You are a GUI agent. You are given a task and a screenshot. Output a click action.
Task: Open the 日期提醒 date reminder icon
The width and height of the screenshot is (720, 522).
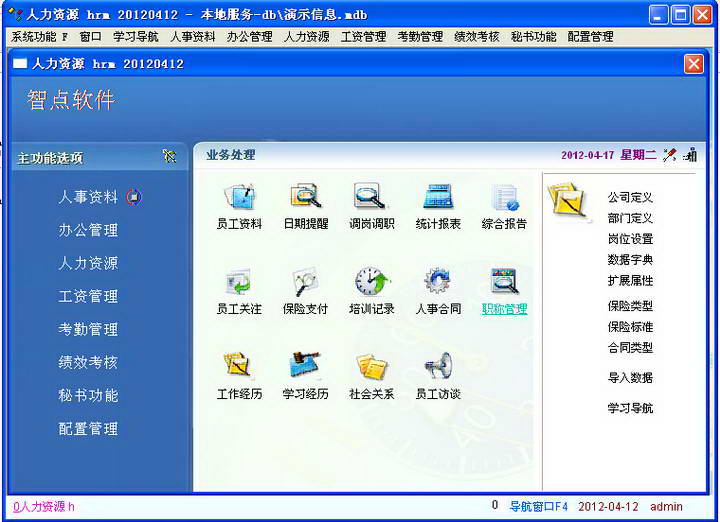tap(305, 196)
